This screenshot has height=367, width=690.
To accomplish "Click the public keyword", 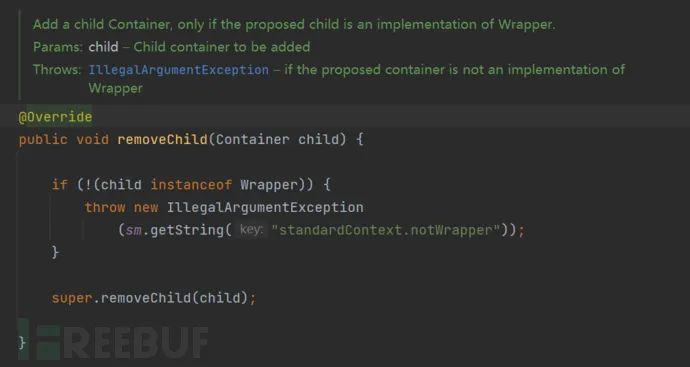I will tap(43, 139).
